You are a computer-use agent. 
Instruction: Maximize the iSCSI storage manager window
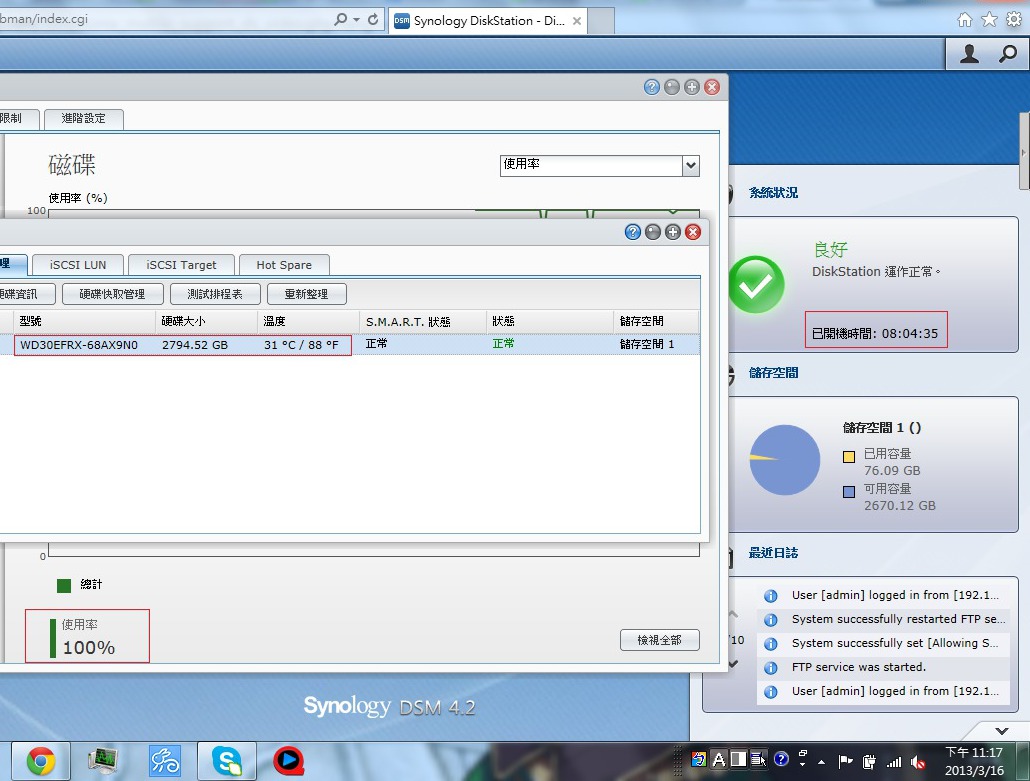[673, 232]
